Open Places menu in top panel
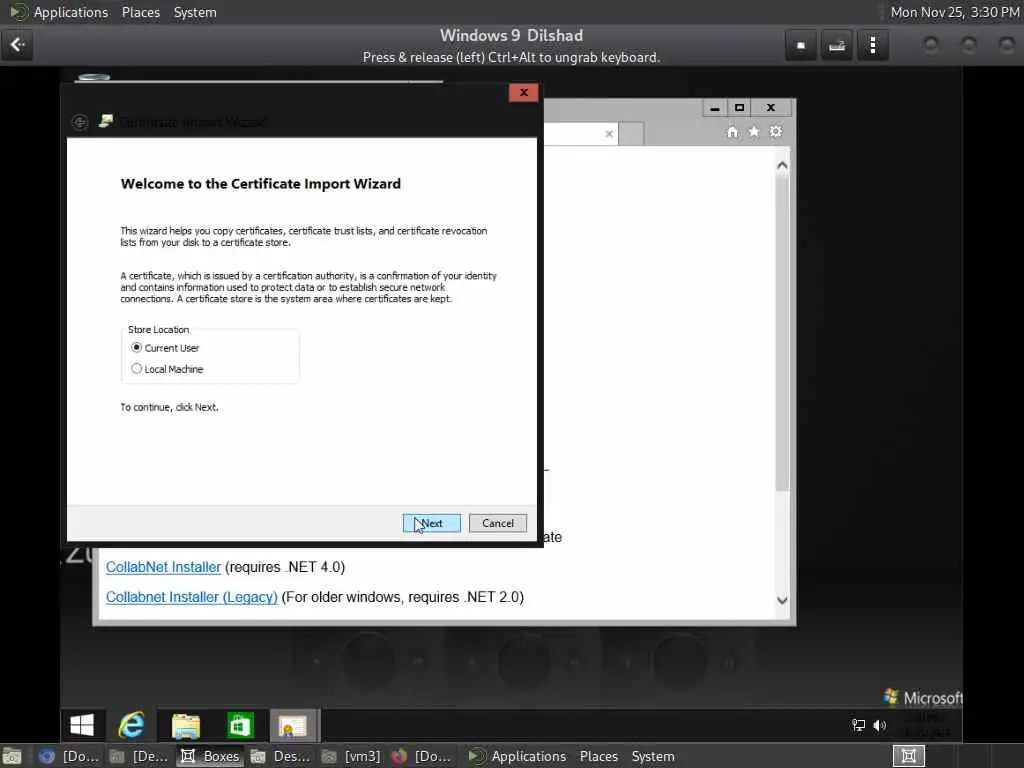Image resolution: width=1024 pixels, height=768 pixels. coord(140,12)
